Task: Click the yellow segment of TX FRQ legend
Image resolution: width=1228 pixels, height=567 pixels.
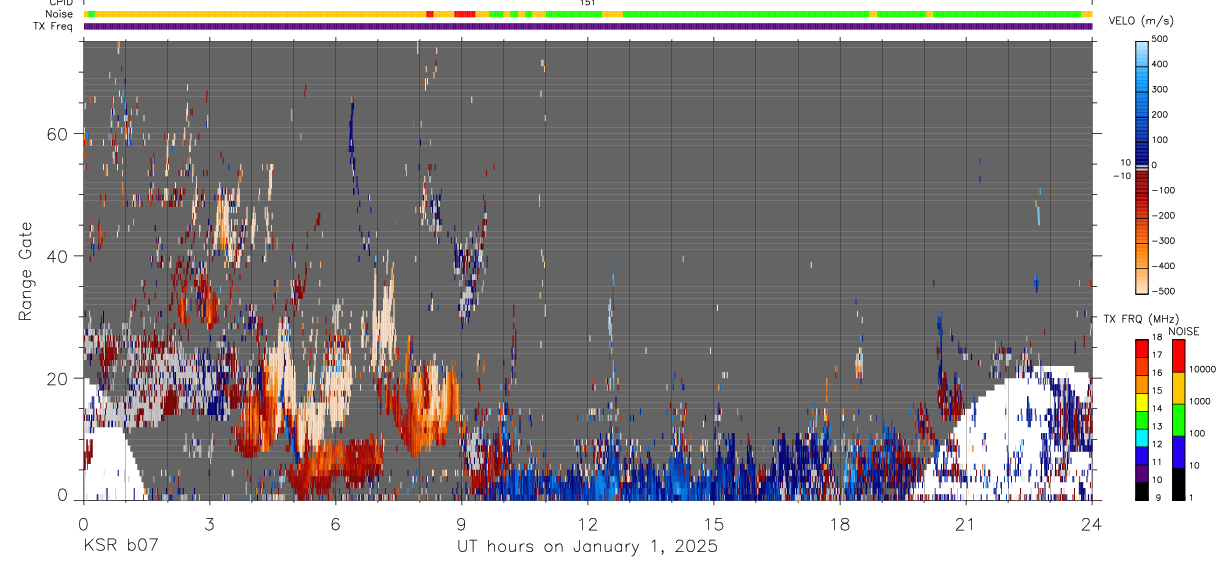Action: [x=1143, y=402]
